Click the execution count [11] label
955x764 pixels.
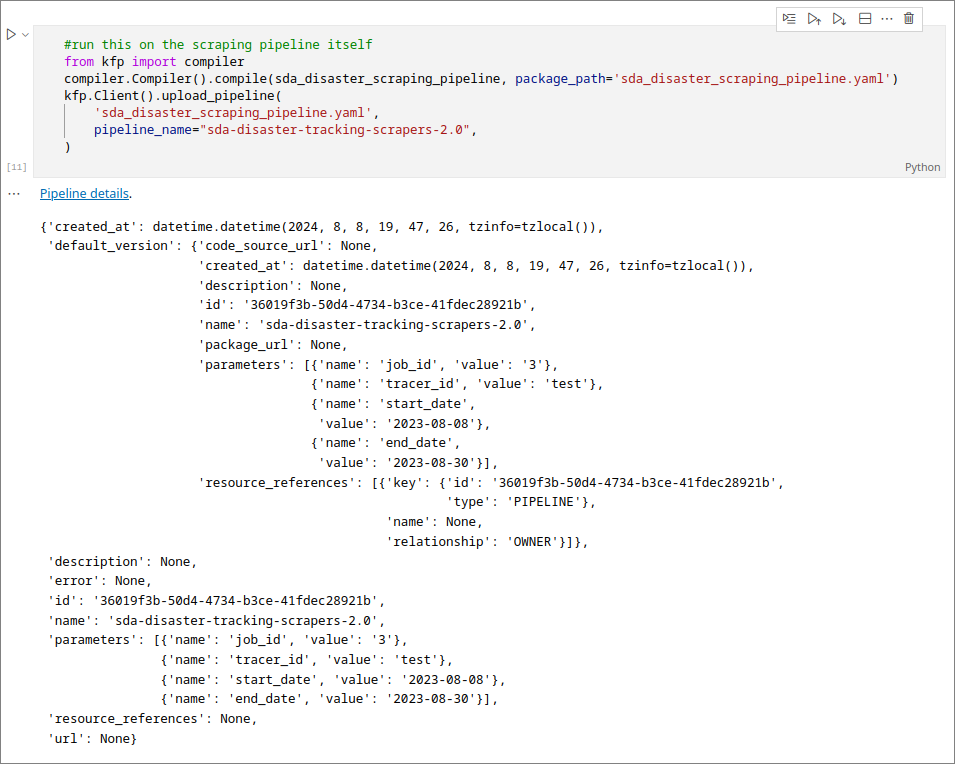(16, 167)
